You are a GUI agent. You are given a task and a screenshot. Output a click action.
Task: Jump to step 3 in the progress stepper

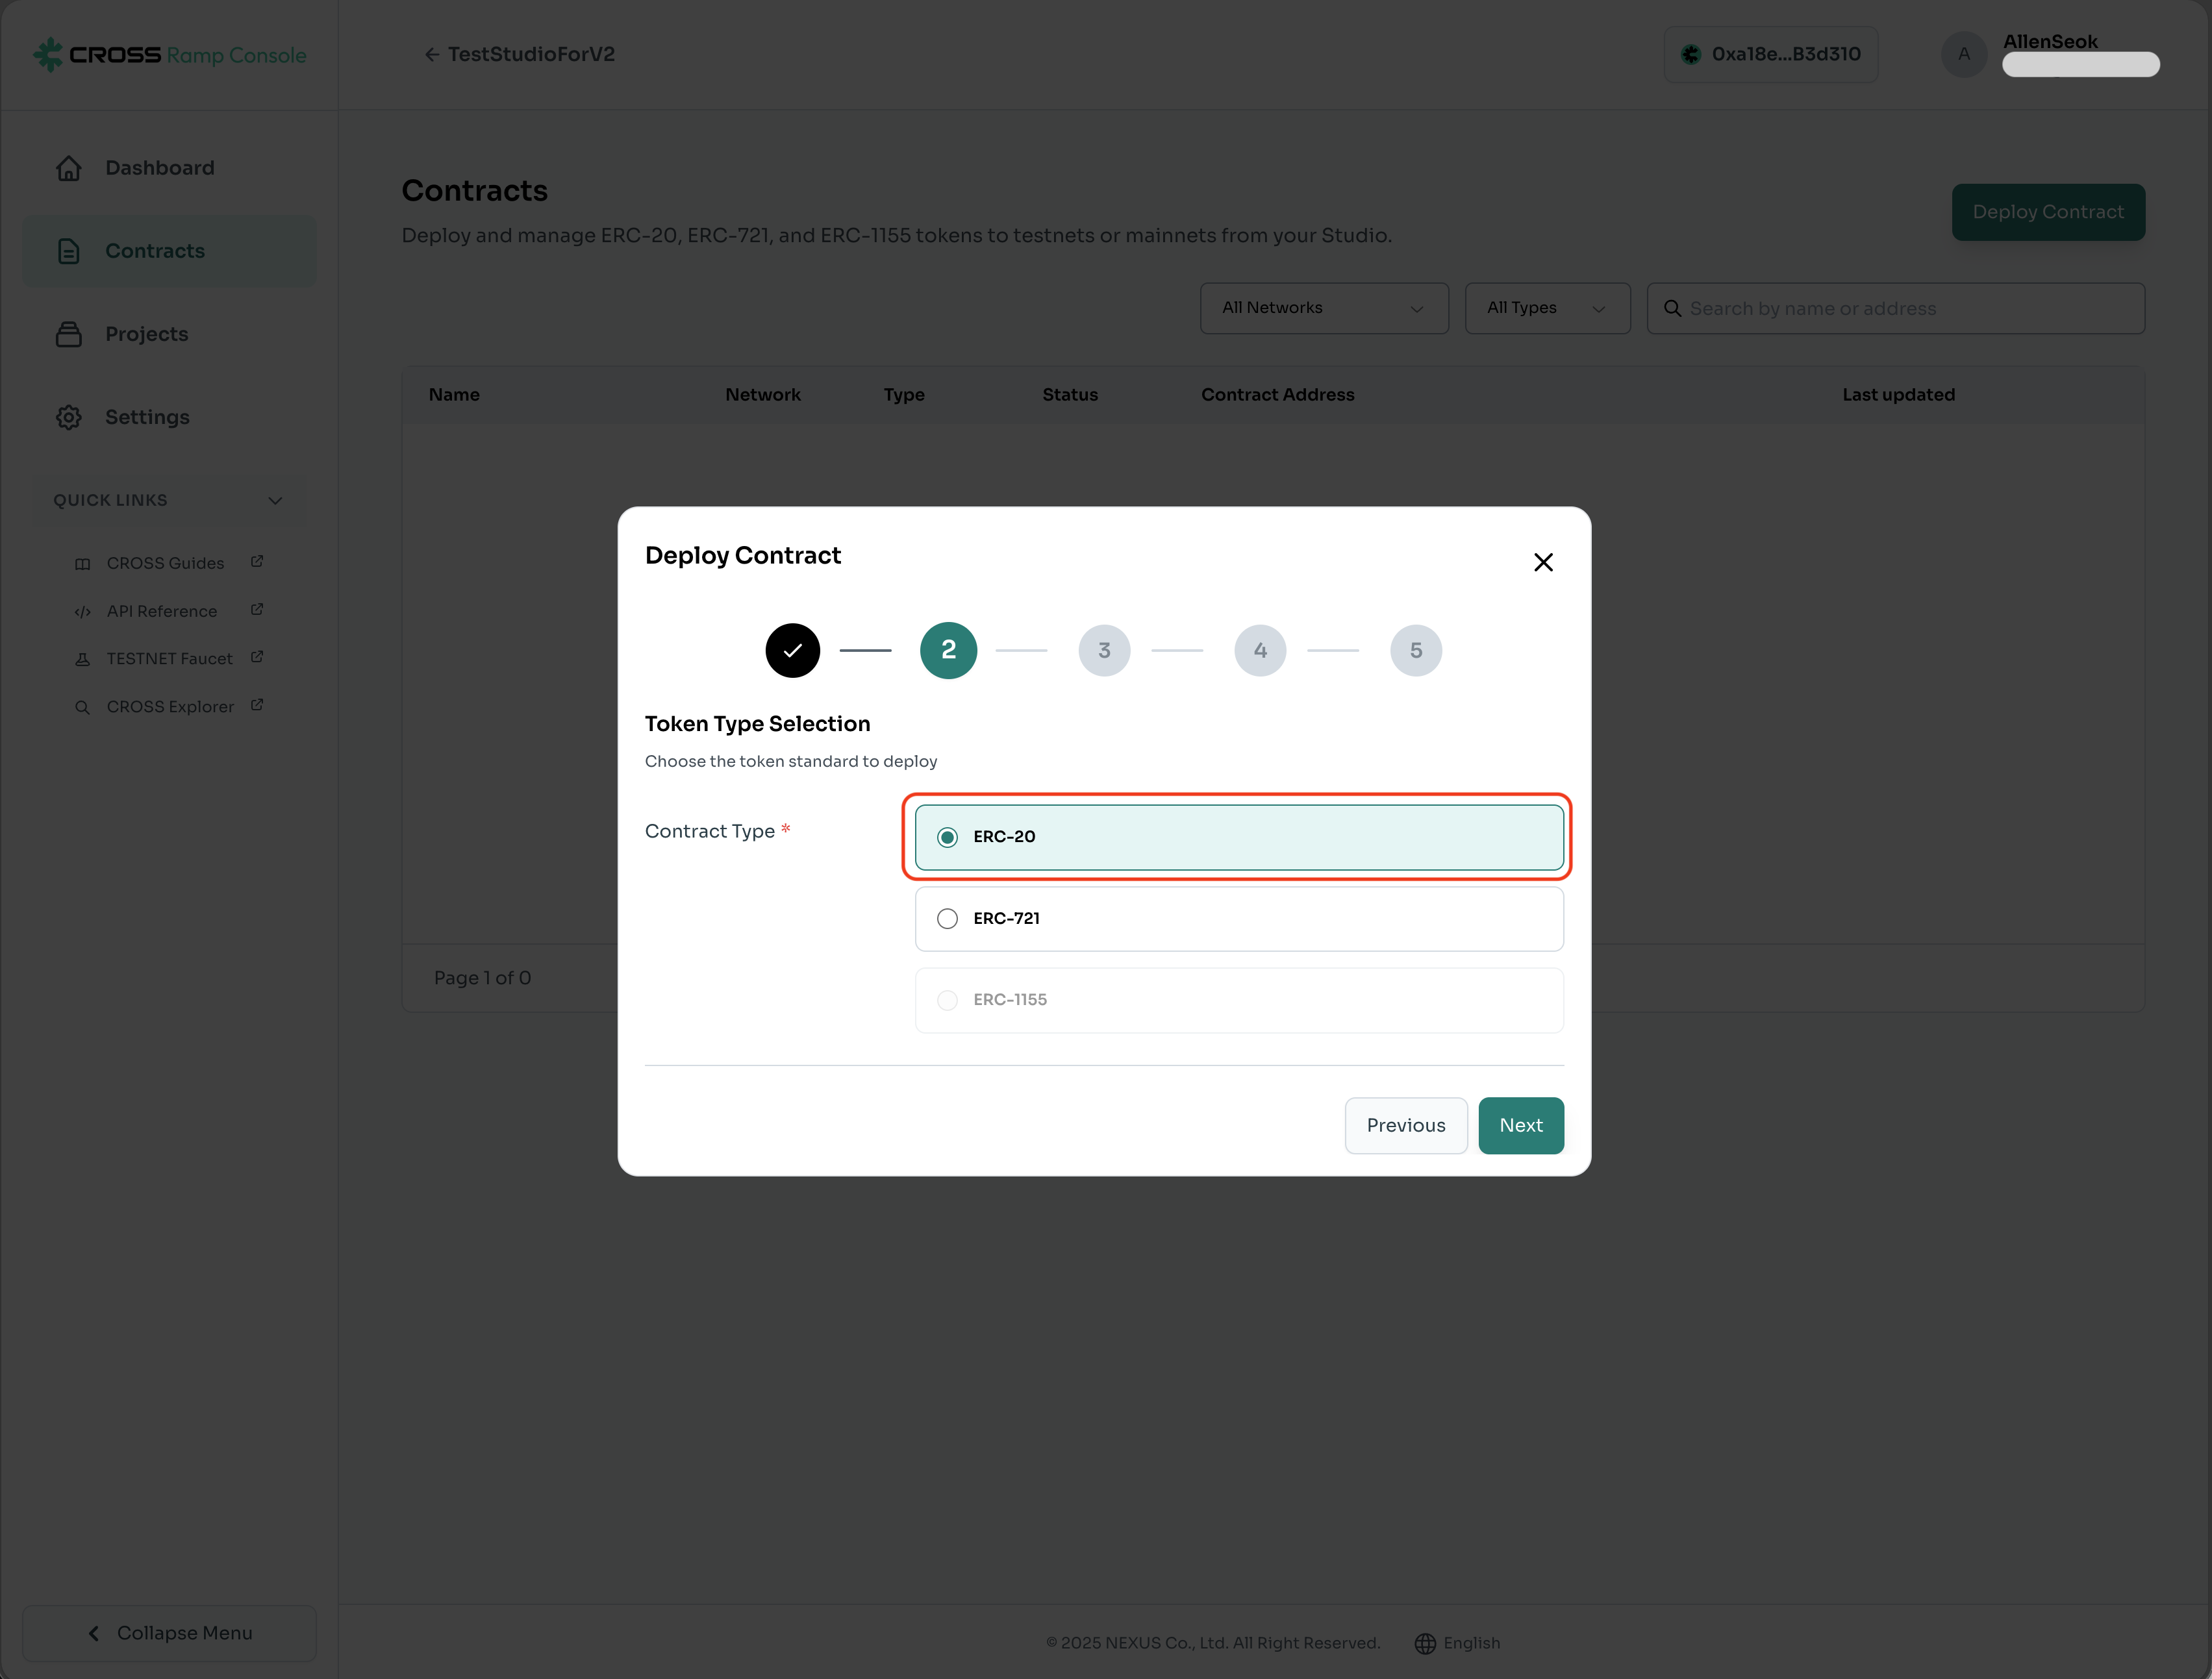[1104, 651]
